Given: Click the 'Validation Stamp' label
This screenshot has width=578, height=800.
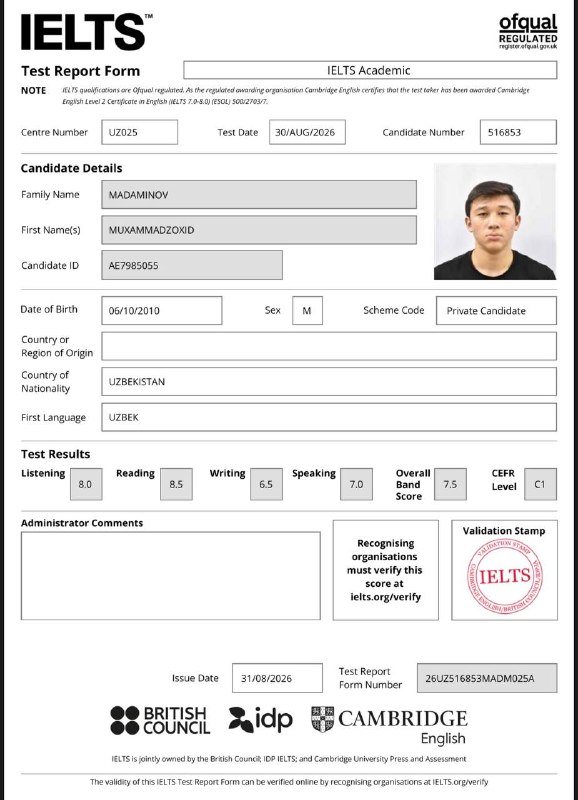Looking at the screenshot, I should pos(504,531).
